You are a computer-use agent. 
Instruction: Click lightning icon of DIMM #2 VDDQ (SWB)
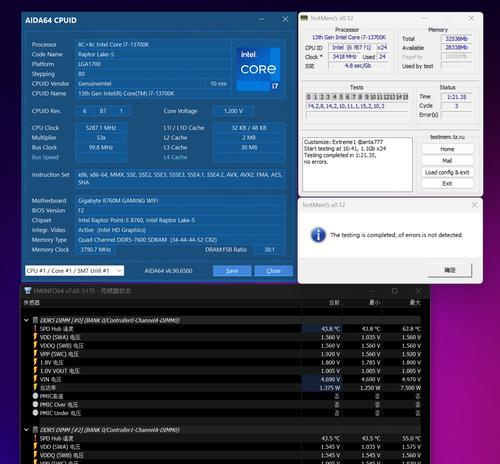tap(35, 455)
